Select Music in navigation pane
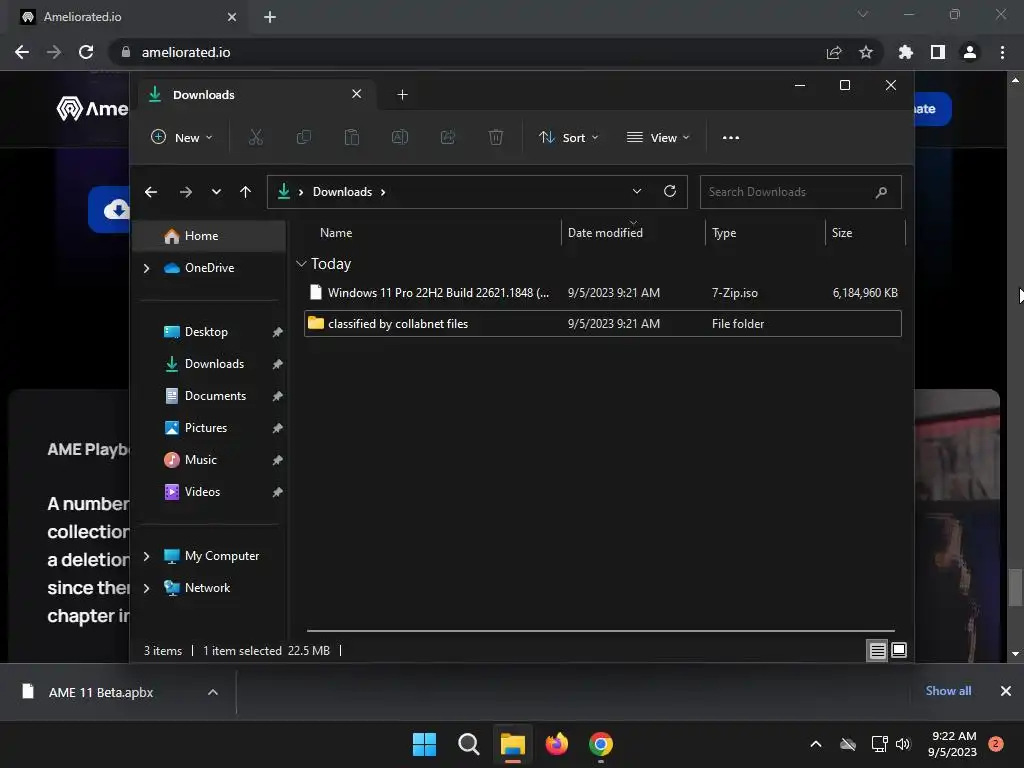The height and width of the screenshot is (768, 1024). (x=210, y=460)
